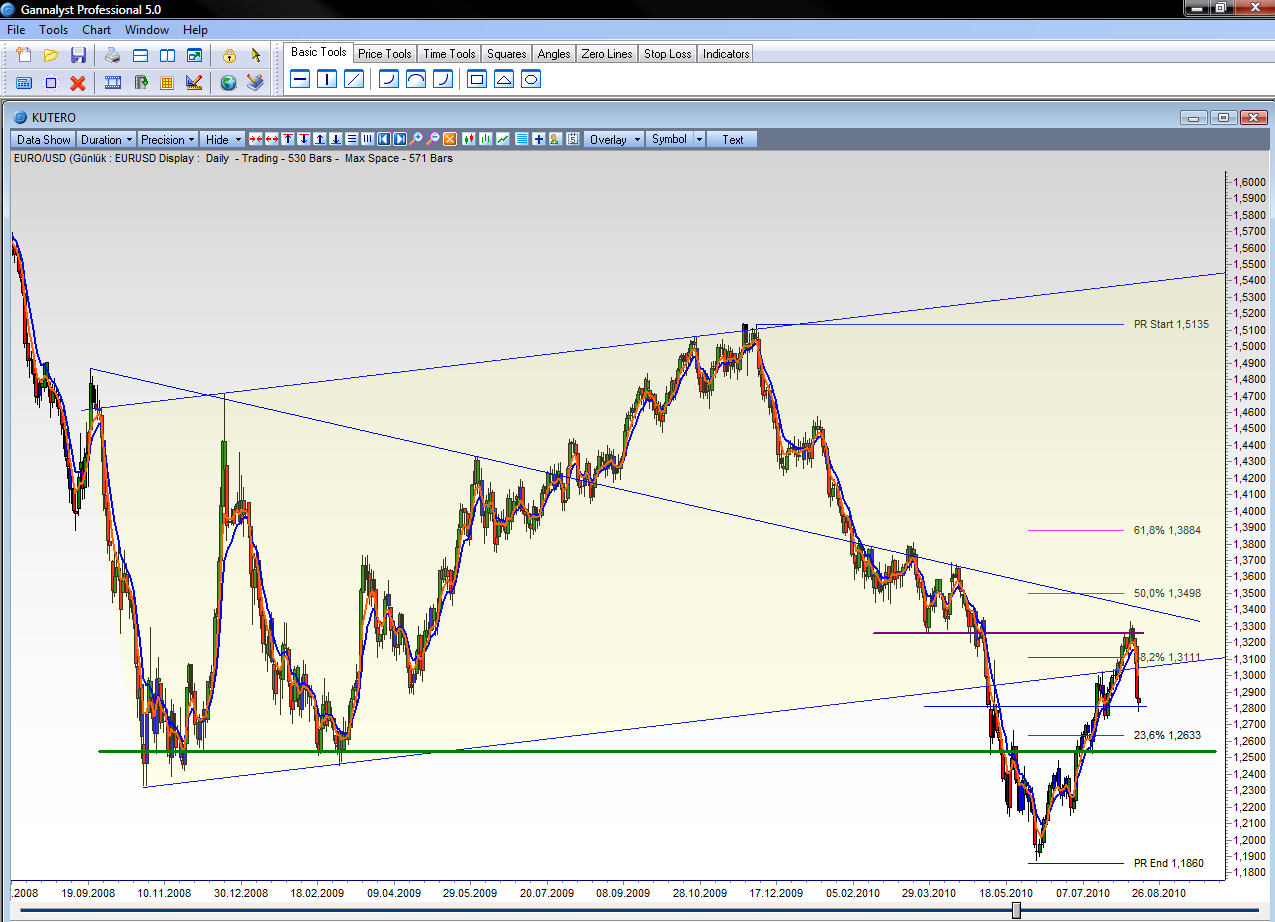This screenshot has height=922, width=1275.
Task: Select the ellipse shape tool
Action: (531, 79)
